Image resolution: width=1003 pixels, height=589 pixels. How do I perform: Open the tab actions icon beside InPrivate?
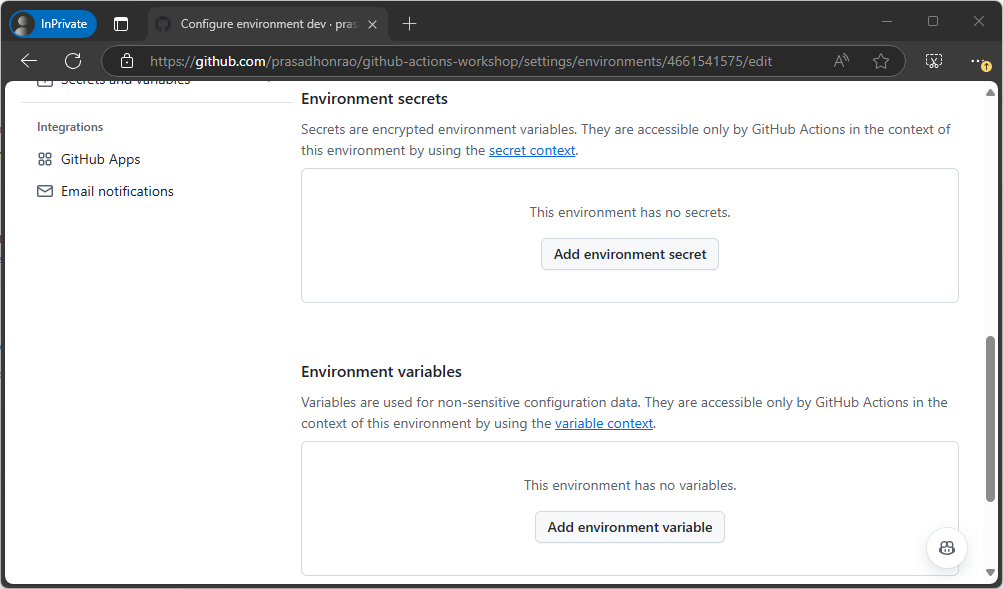120,23
